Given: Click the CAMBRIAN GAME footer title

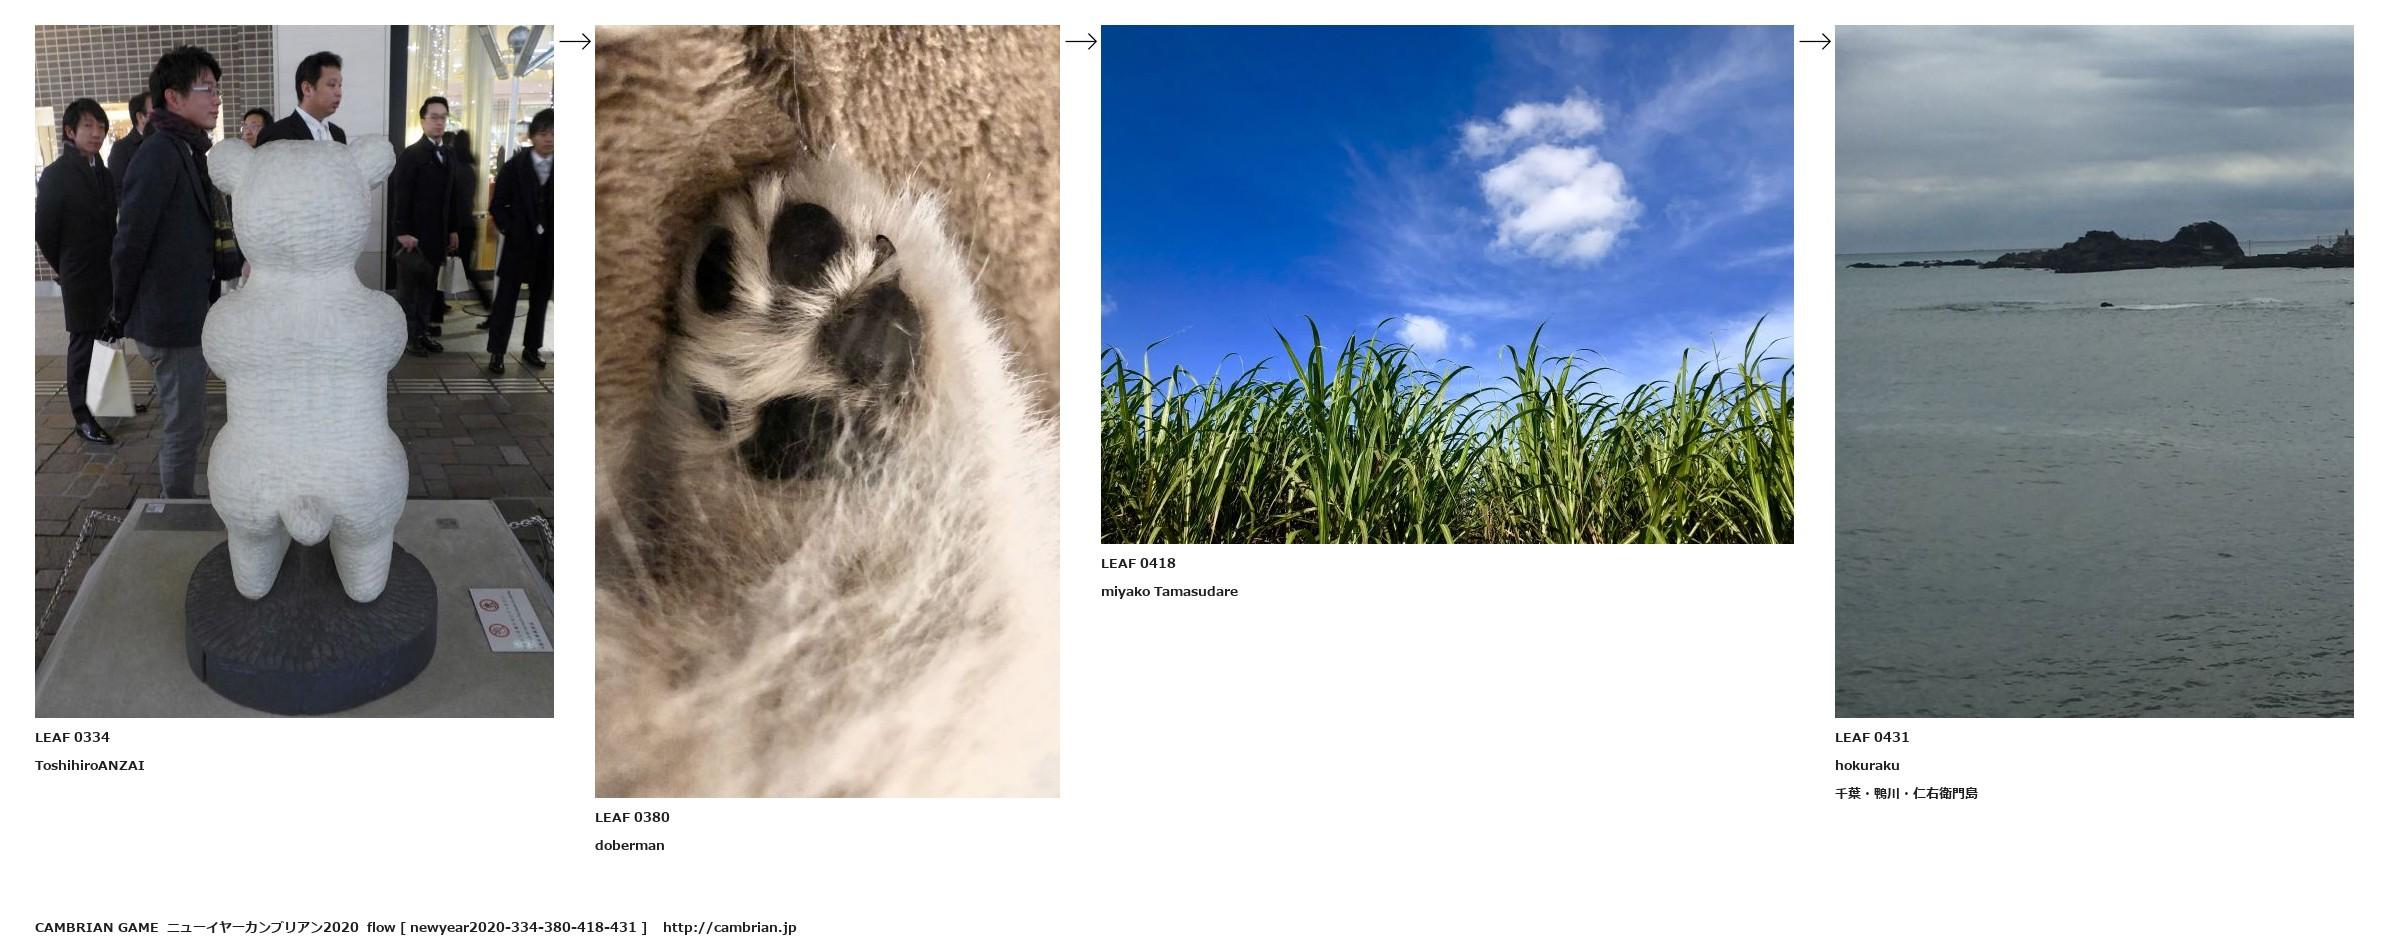Looking at the screenshot, I should 97,927.
